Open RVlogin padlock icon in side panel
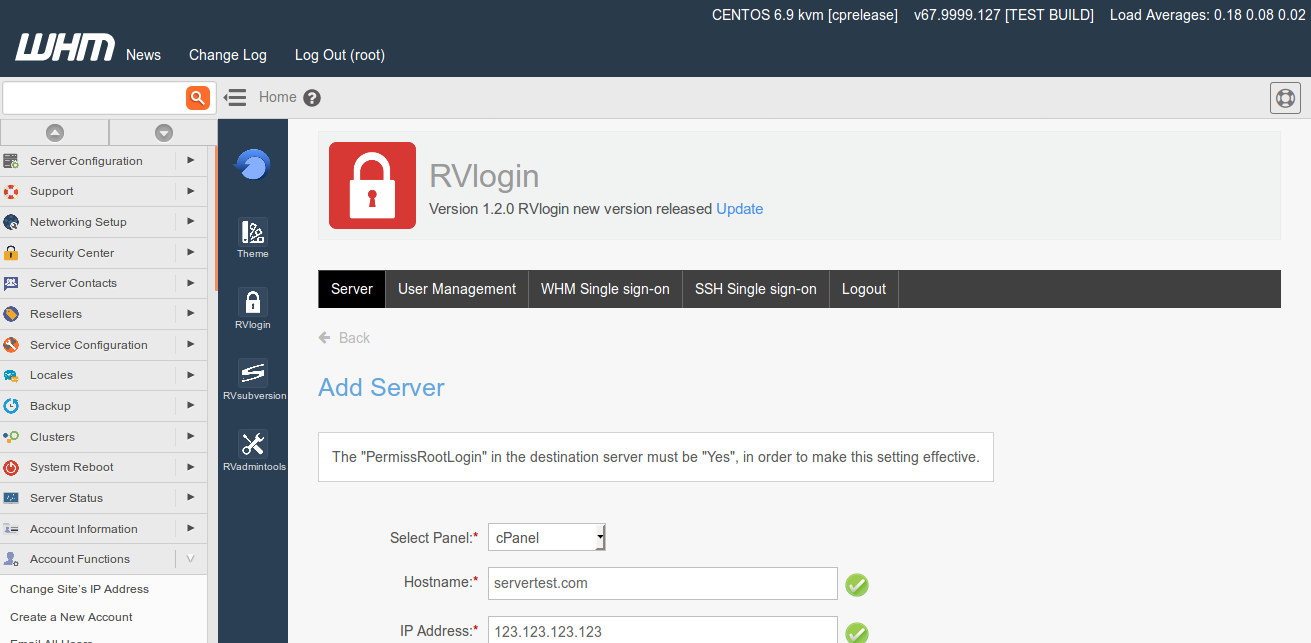1311x643 pixels. pyautogui.click(x=253, y=309)
